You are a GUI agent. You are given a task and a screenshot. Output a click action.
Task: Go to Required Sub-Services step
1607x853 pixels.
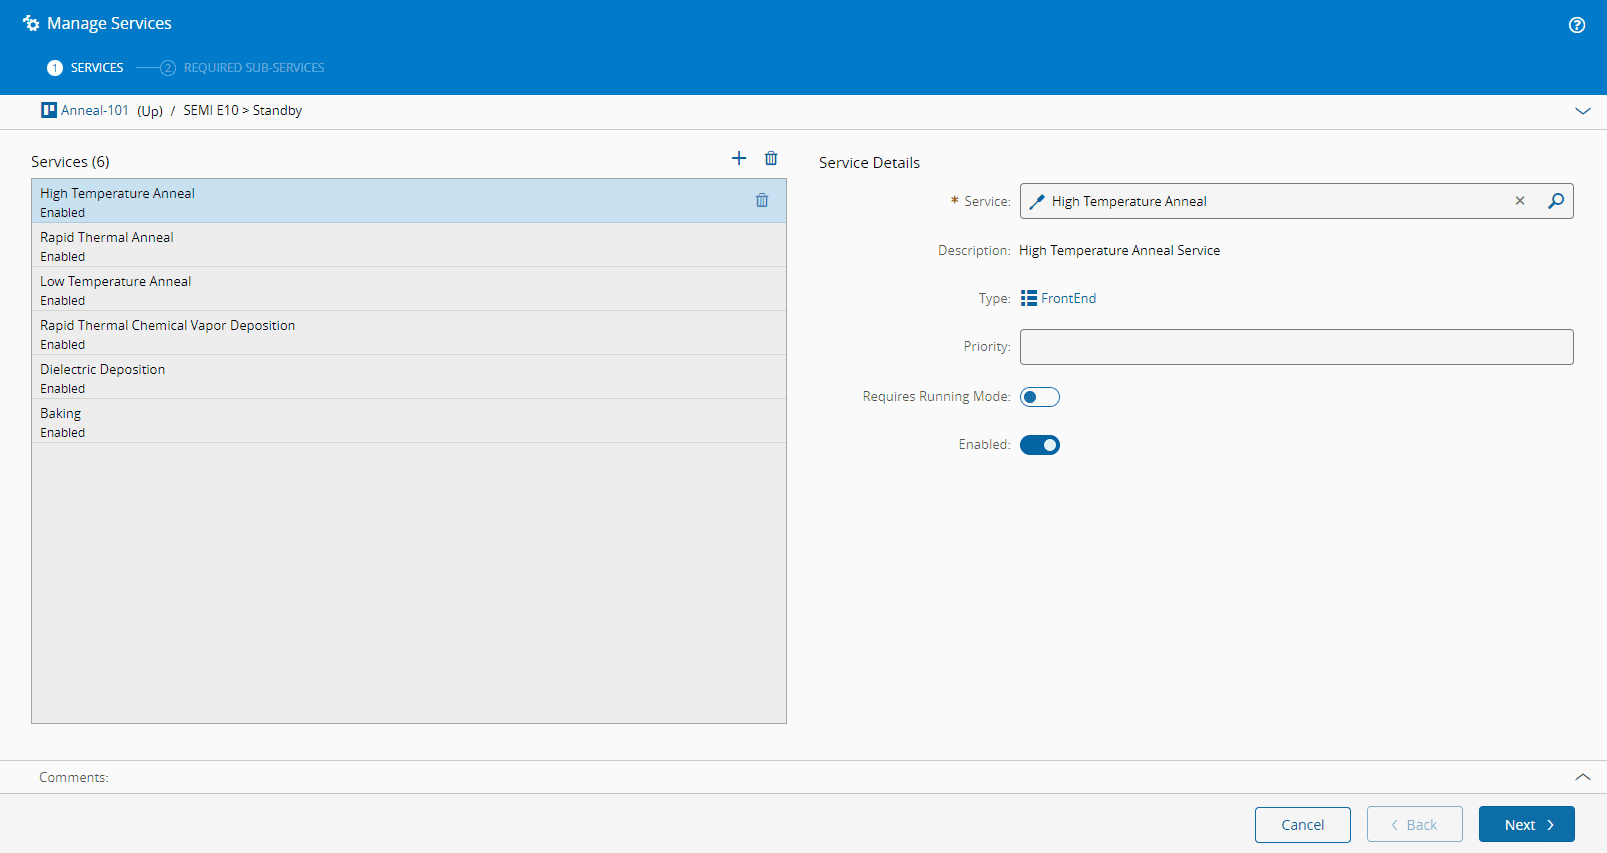pos(253,68)
